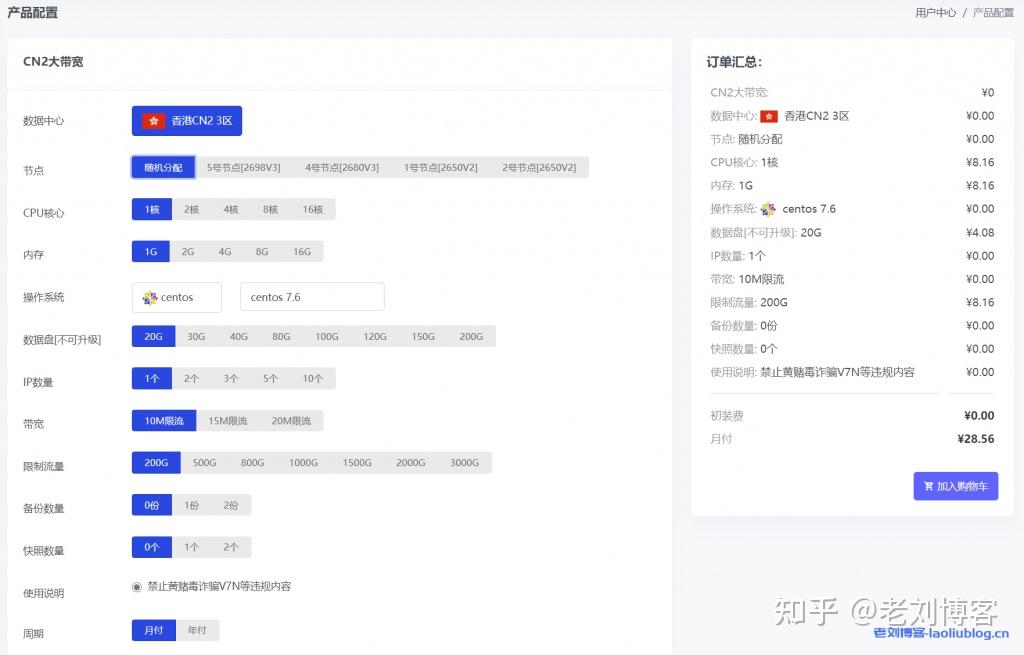Select 2核 CPU core option
This screenshot has height=655, width=1024.
pyautogui.click(x=191, y=210)
